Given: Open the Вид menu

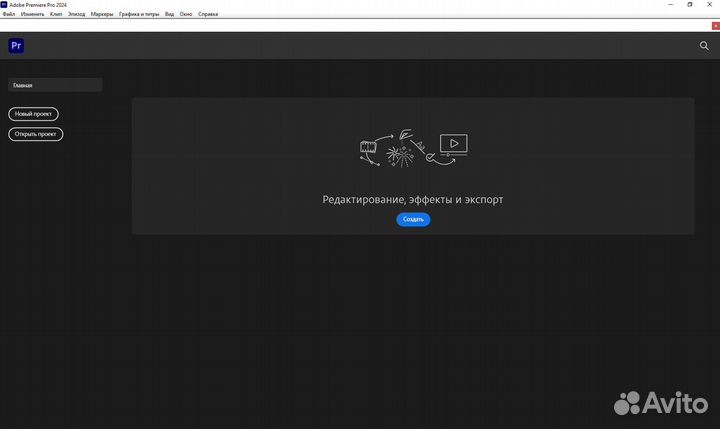Looking at the screenshot, I should (x=169, y=14).
